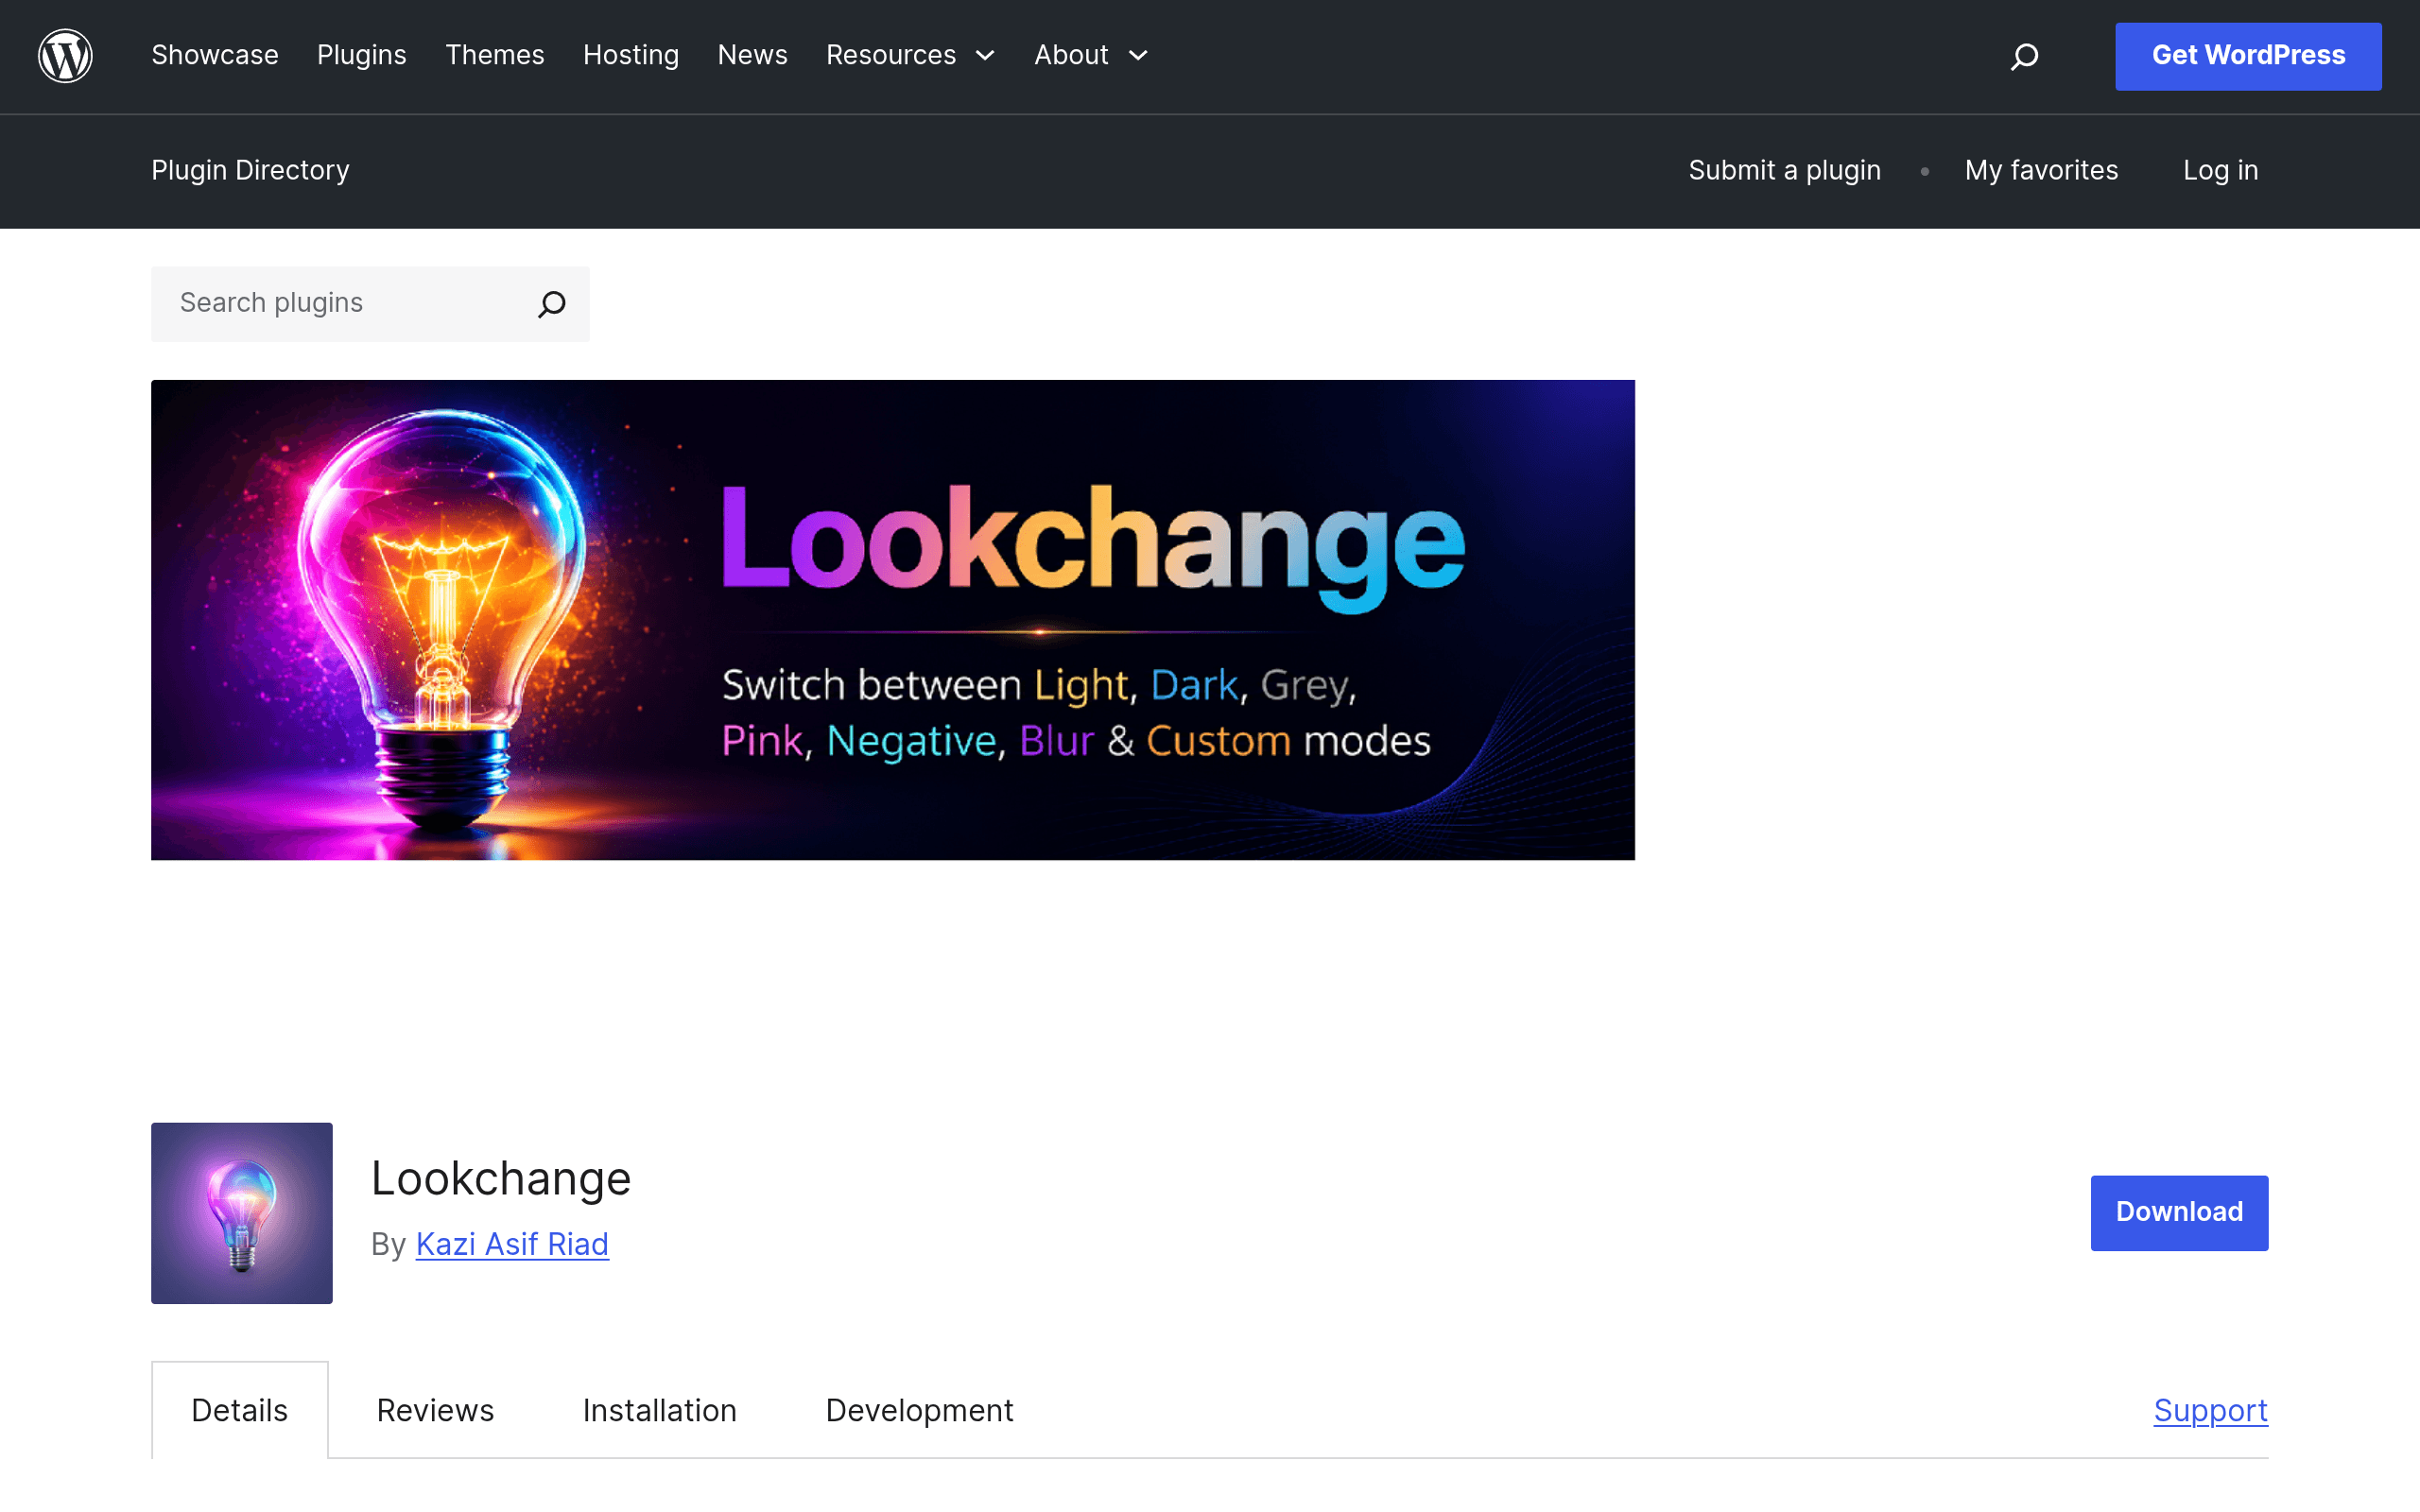Click the Log in link
Screen dimensions: 2420x1512
2221,171
